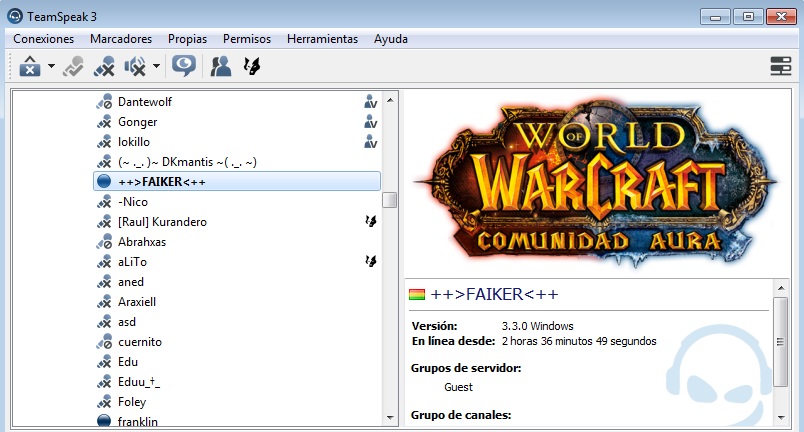This screenshot has height=432, width=804.
Task: Click wolf emblem icon beside [Raul] Kurandero
Action: [x=370, y=221]
